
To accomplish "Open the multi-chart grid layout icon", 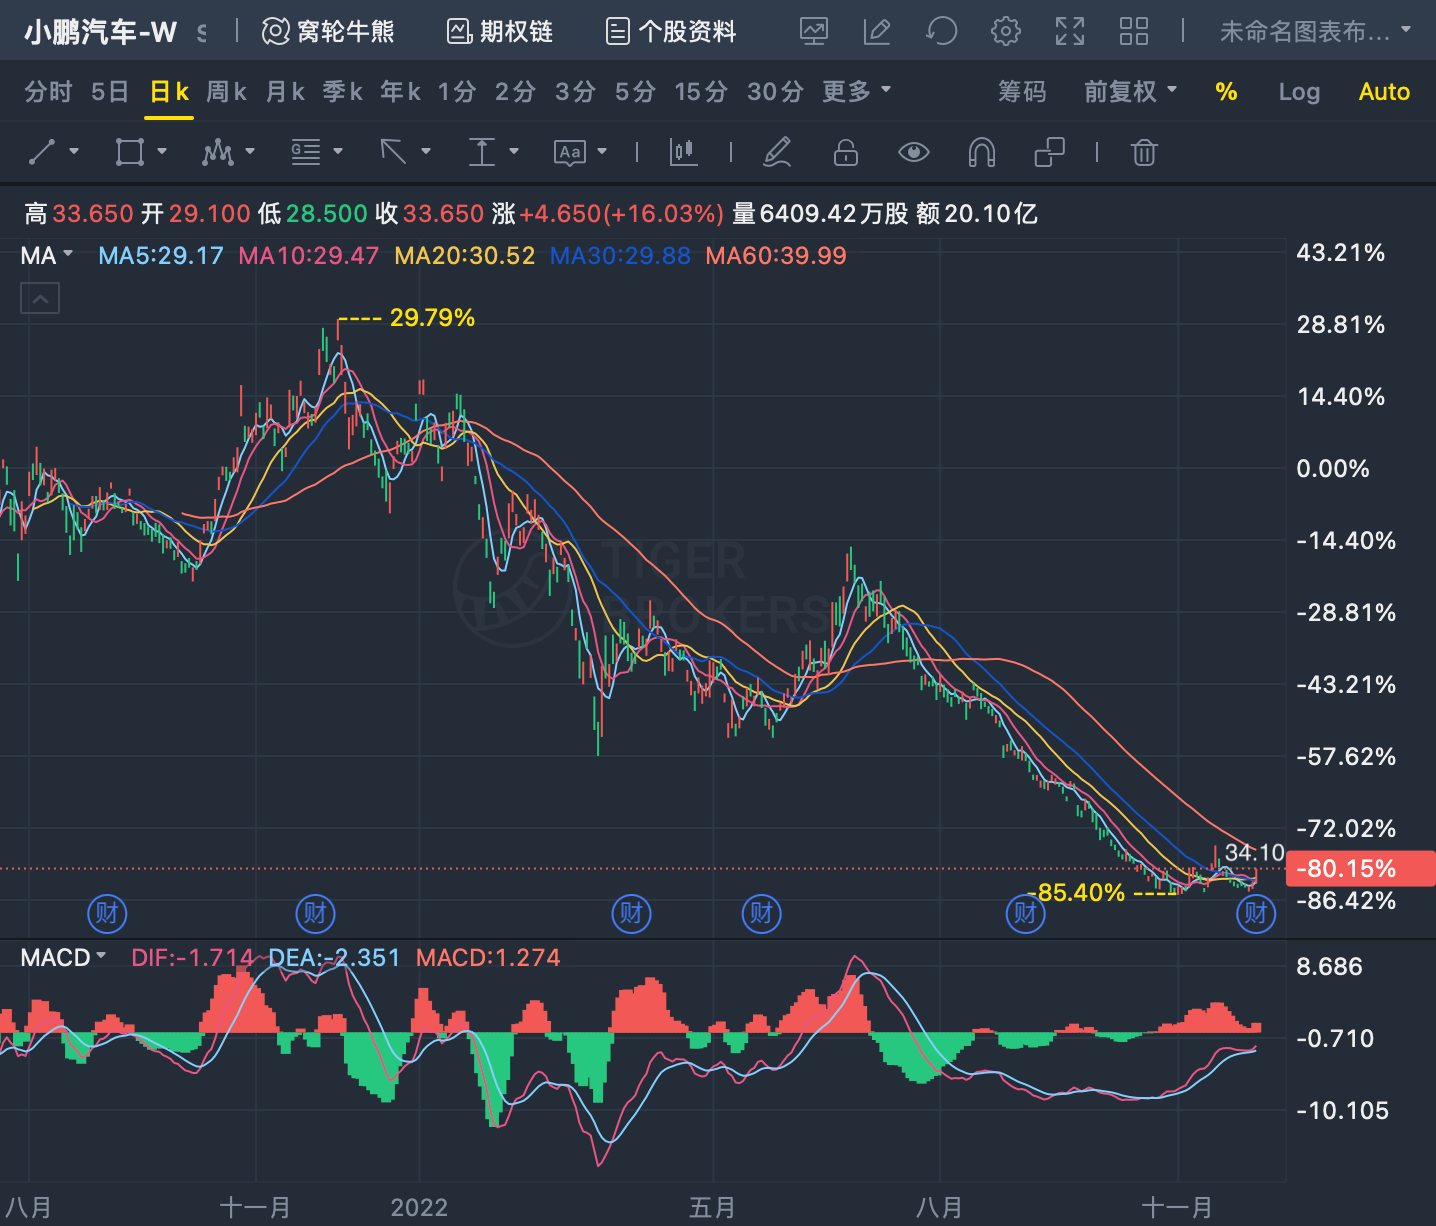I will coord(1133,31).
